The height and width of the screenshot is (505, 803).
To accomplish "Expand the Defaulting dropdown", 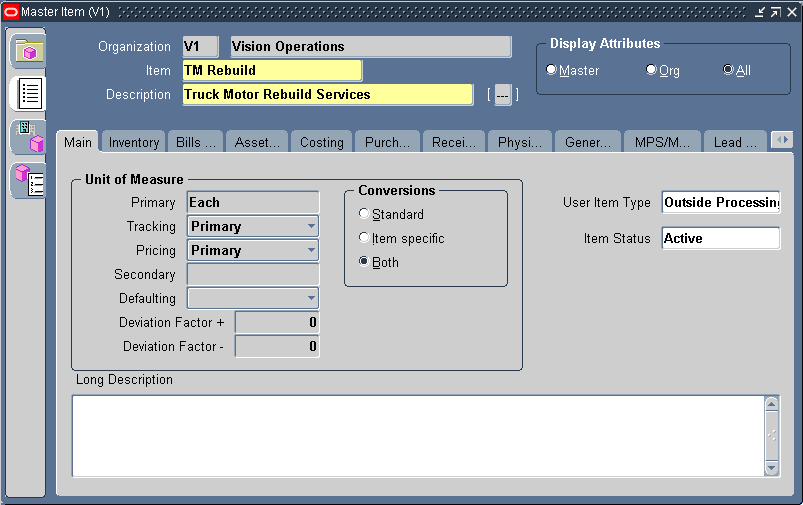I will 311,298.
